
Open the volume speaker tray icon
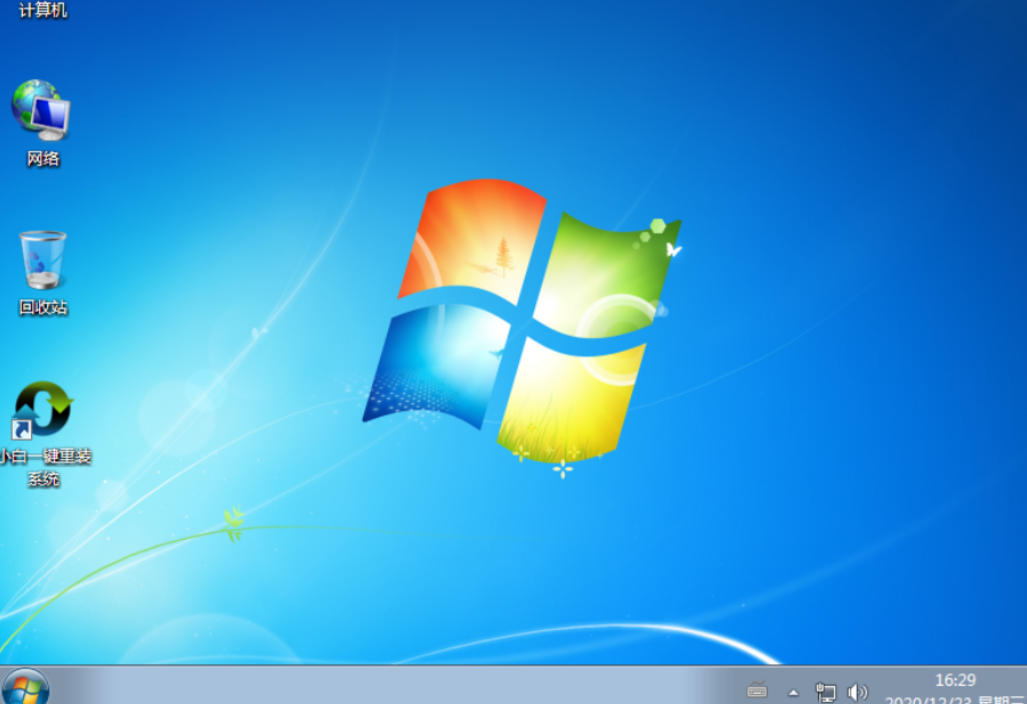tap(857, 692)
